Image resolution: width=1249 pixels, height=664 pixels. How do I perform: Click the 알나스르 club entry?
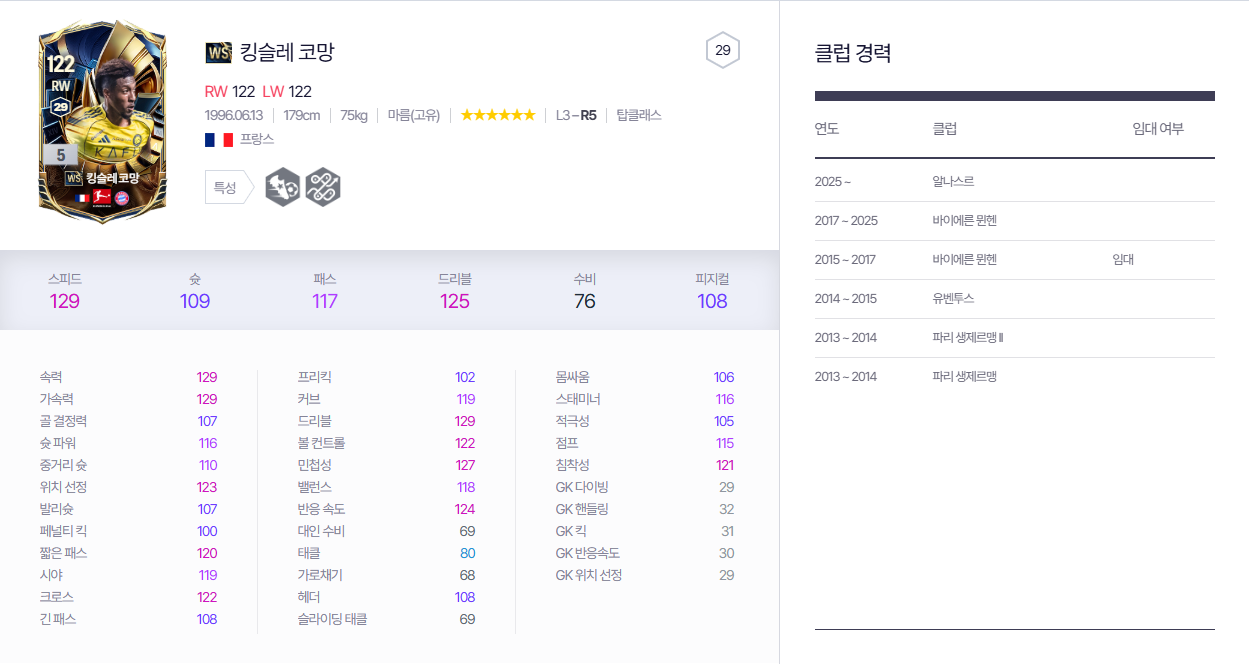click(x=953, y=181)
